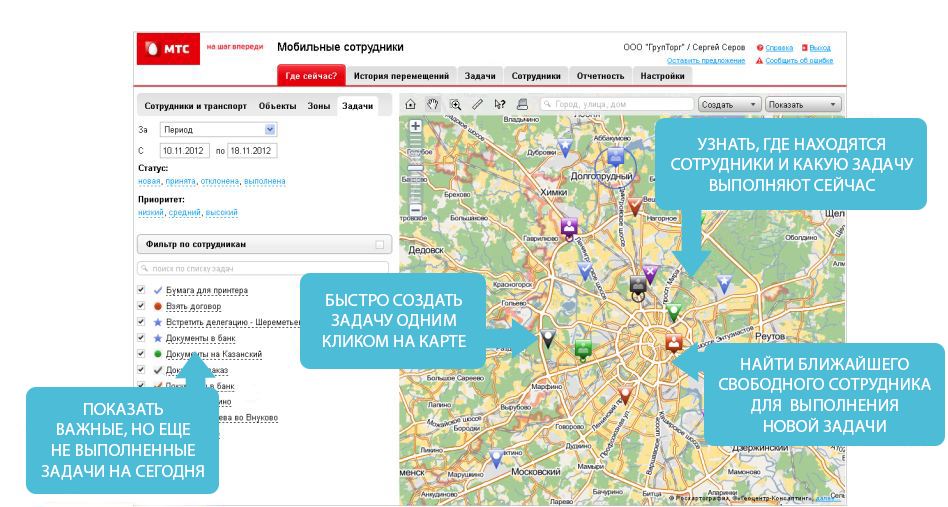Click the purple X marker on map

[651, 274]
